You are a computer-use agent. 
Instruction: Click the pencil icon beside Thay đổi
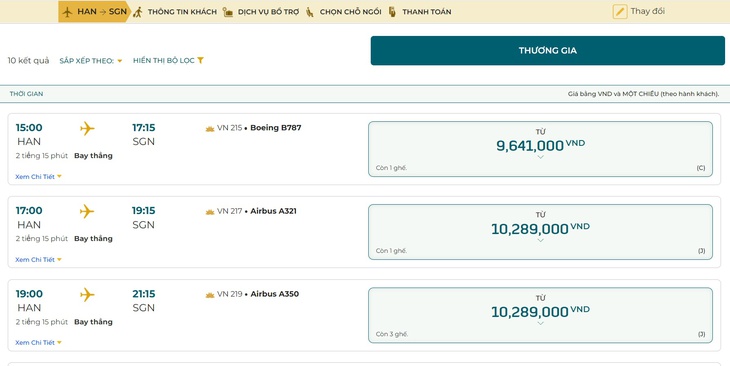point(620,12)
